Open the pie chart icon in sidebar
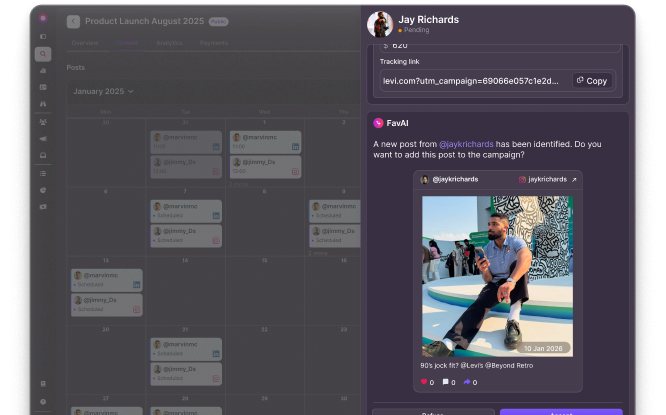 click(x=43, y=190)
